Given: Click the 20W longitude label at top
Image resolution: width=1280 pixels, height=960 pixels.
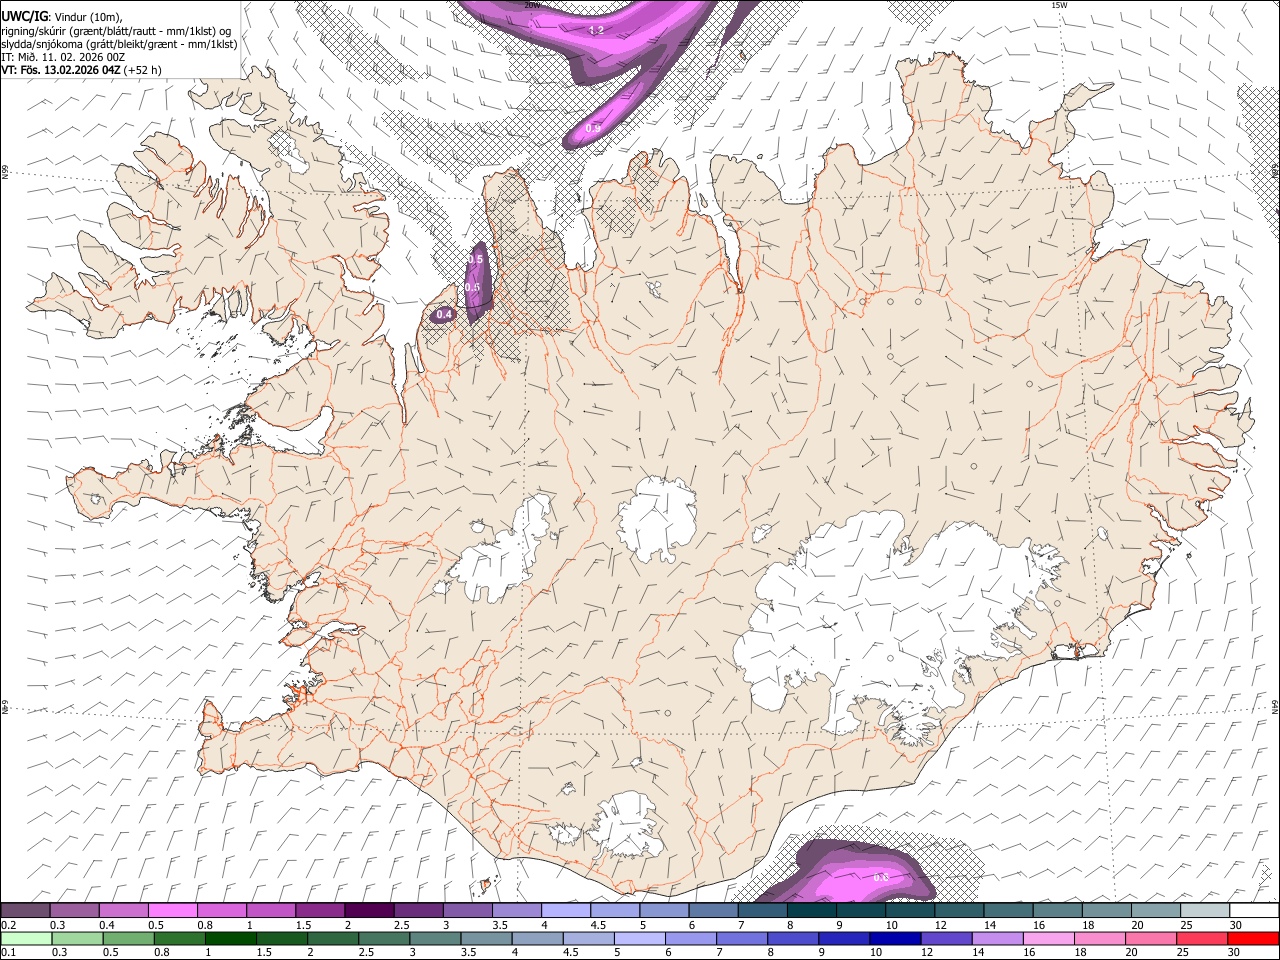Looking at the screenshot, I should (x=532, y=5).
